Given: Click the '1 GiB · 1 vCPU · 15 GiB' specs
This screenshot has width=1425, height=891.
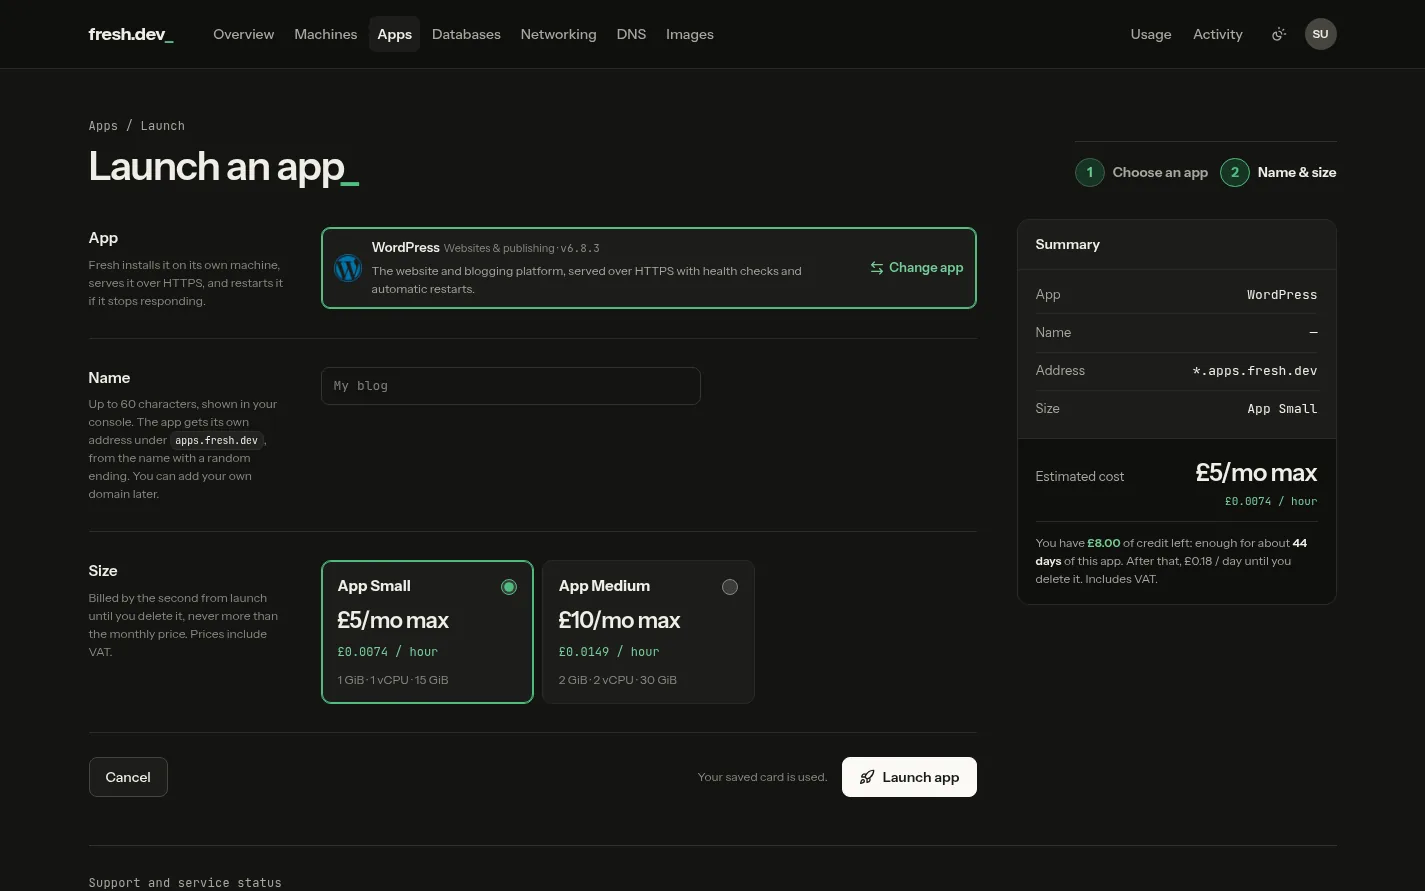Looking at the screenshot, I should click(x=393, y=680).
